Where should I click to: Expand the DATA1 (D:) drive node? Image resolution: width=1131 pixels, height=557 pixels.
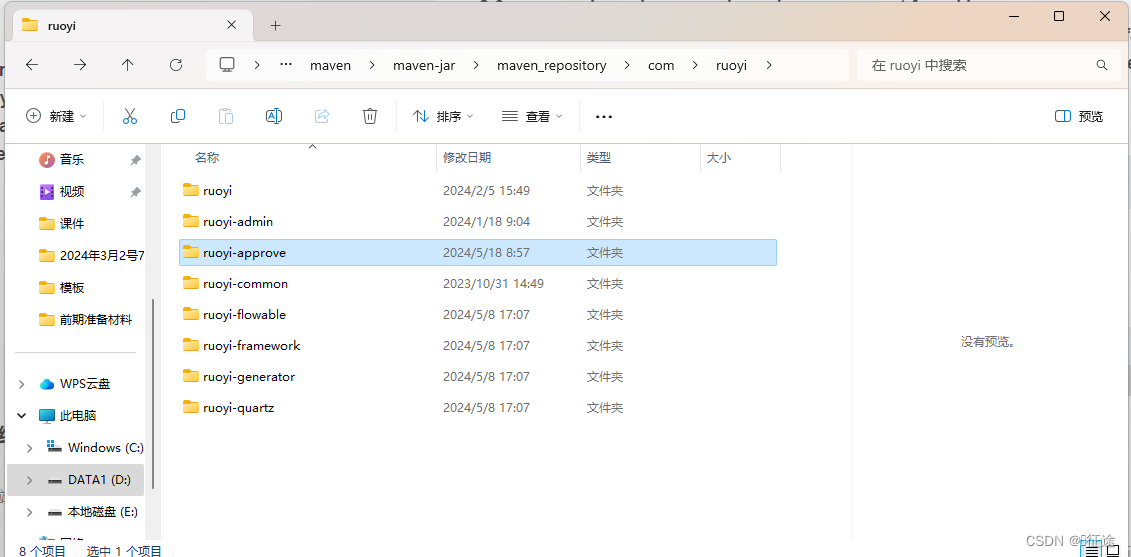30,480
